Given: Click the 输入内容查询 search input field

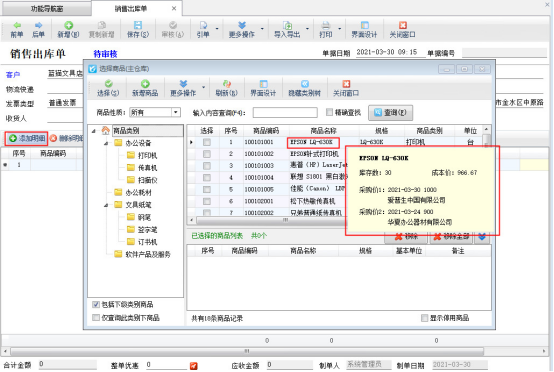Looking at the screenshot, I should click(x=285, y=113).
